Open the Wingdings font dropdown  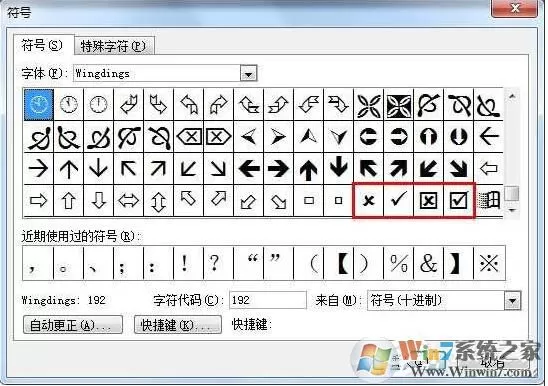tap(248, 74)
